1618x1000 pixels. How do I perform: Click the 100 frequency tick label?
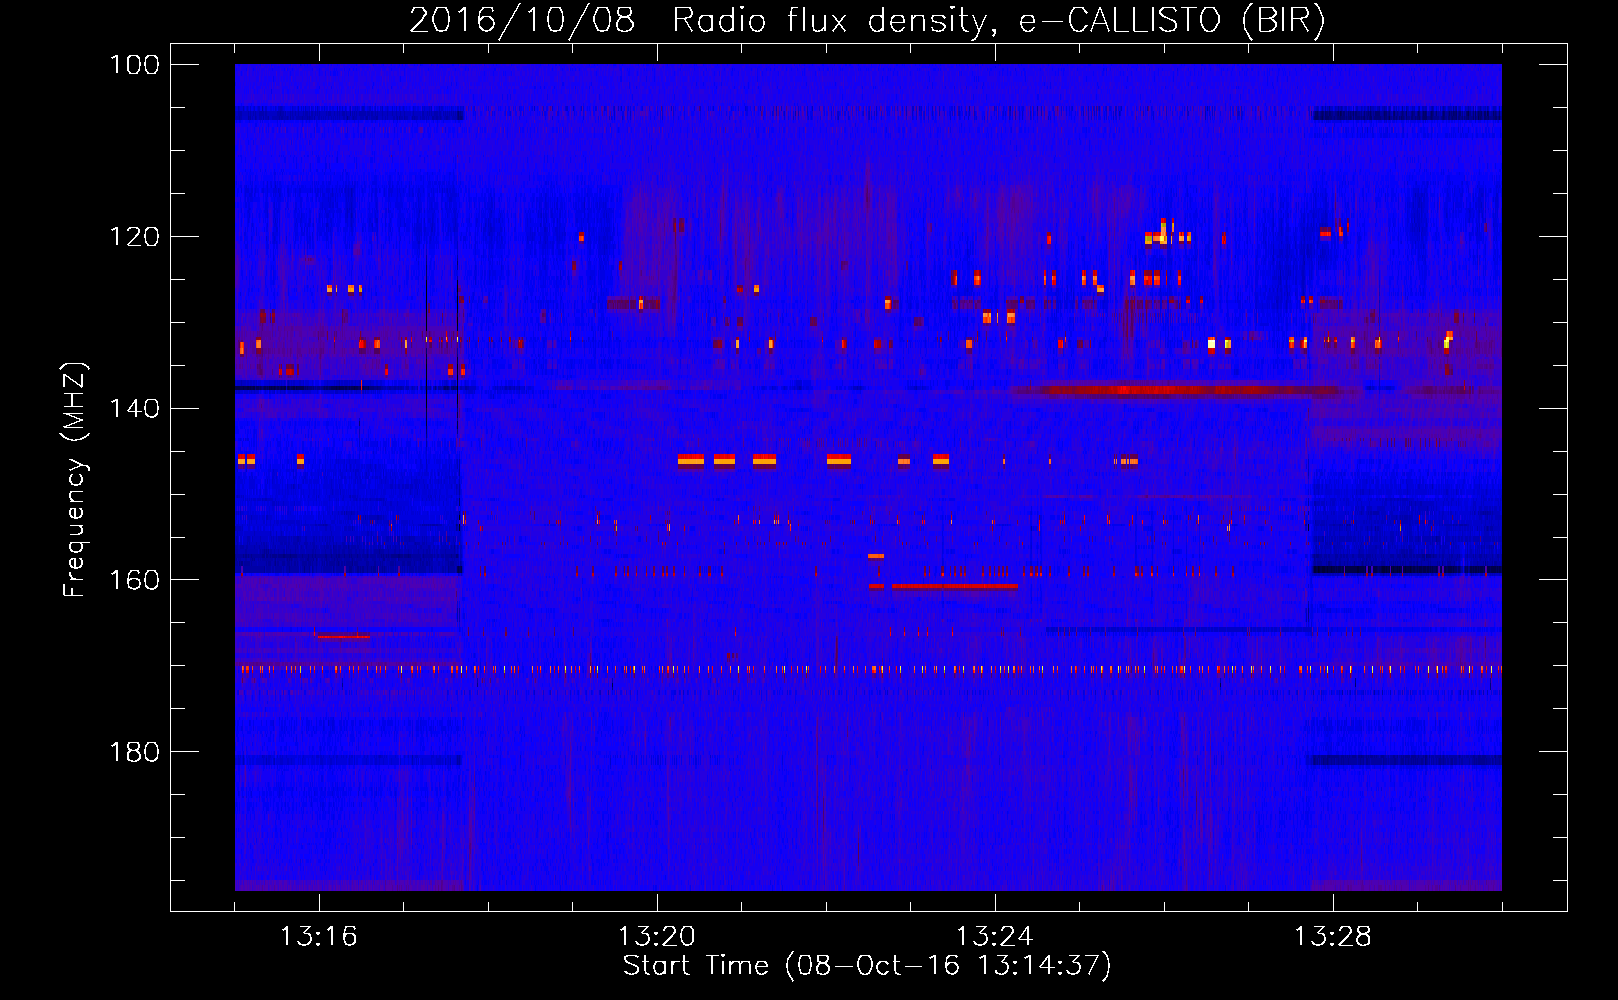coord(134,65)
